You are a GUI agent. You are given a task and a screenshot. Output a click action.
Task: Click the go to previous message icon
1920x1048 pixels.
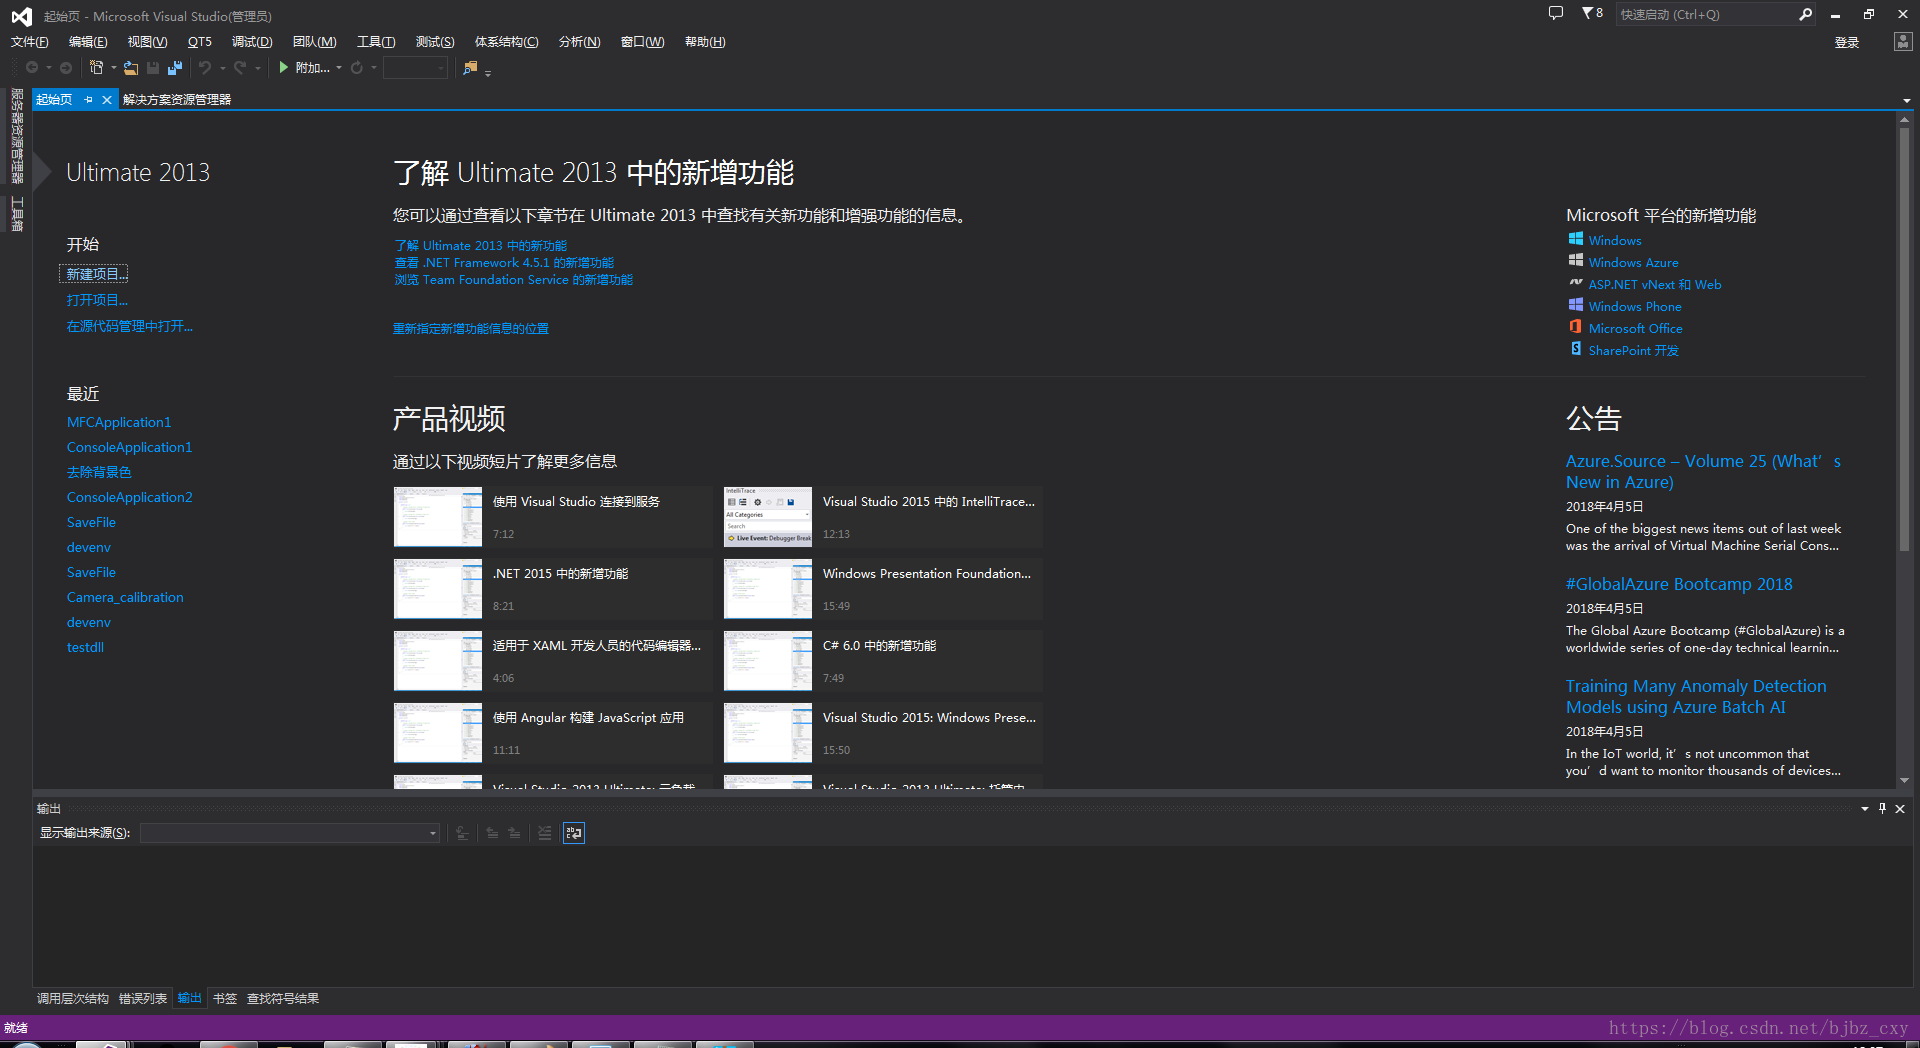pos(492,833)
